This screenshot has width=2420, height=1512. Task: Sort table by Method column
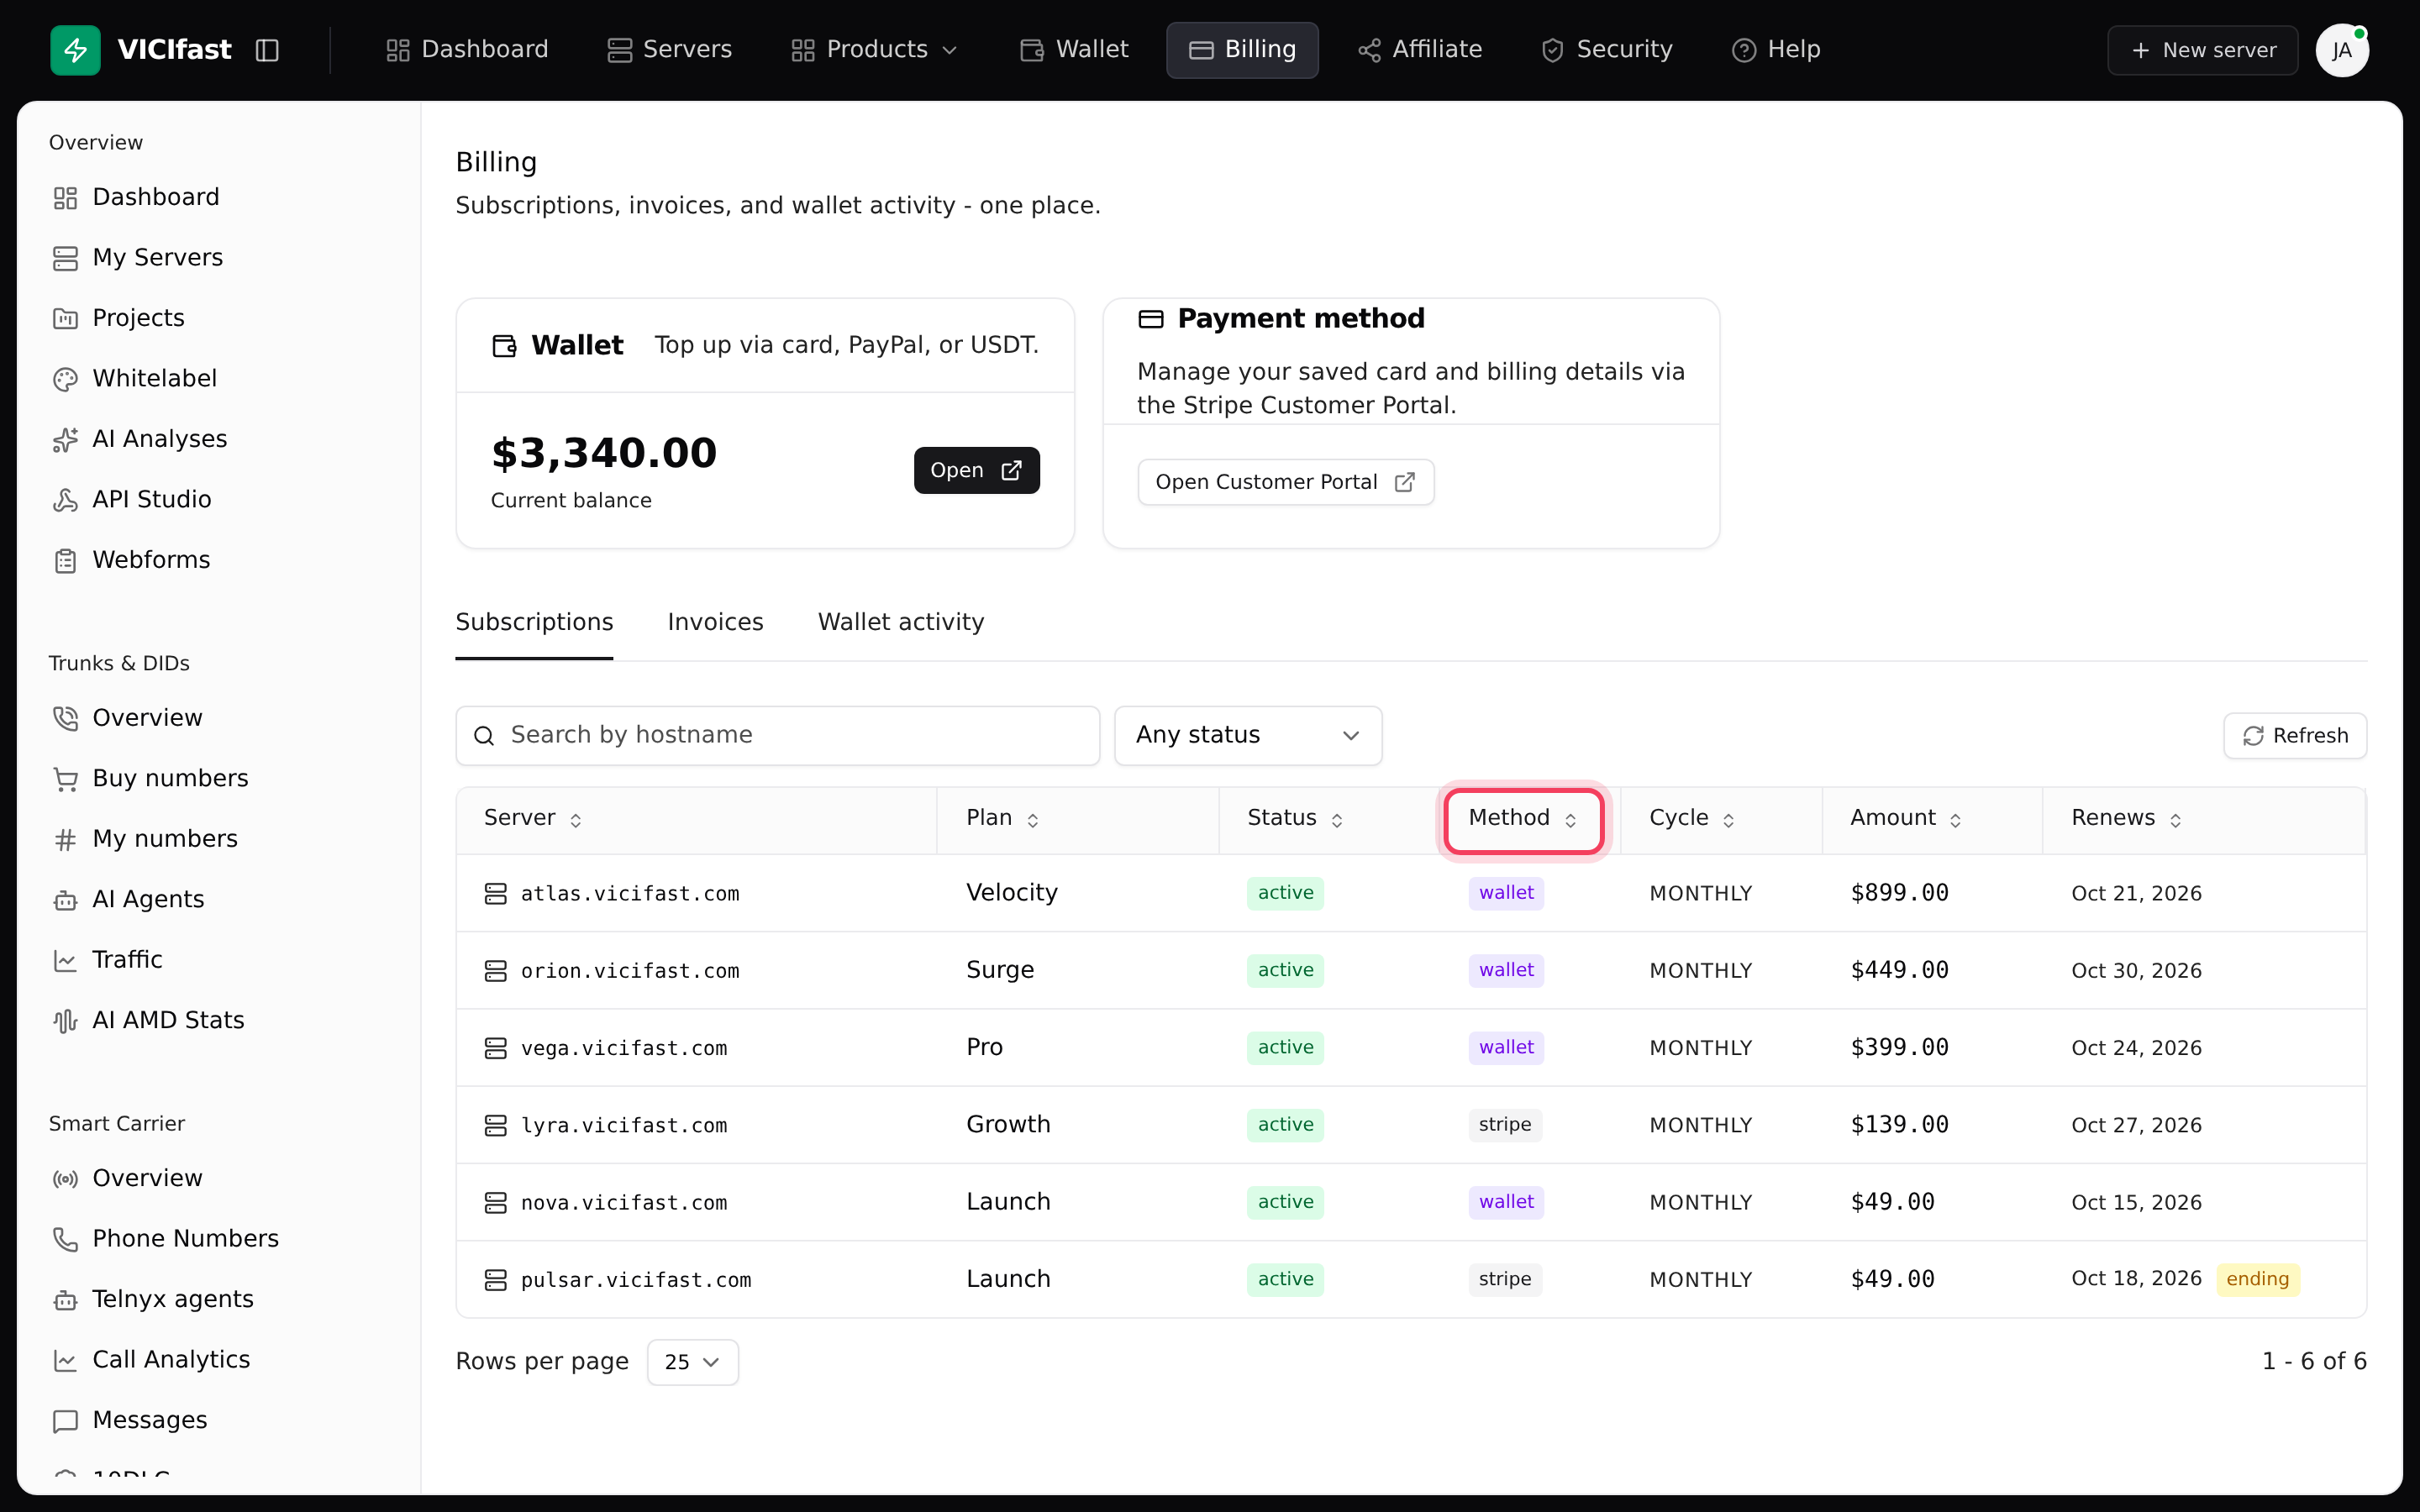[1523, 819]
